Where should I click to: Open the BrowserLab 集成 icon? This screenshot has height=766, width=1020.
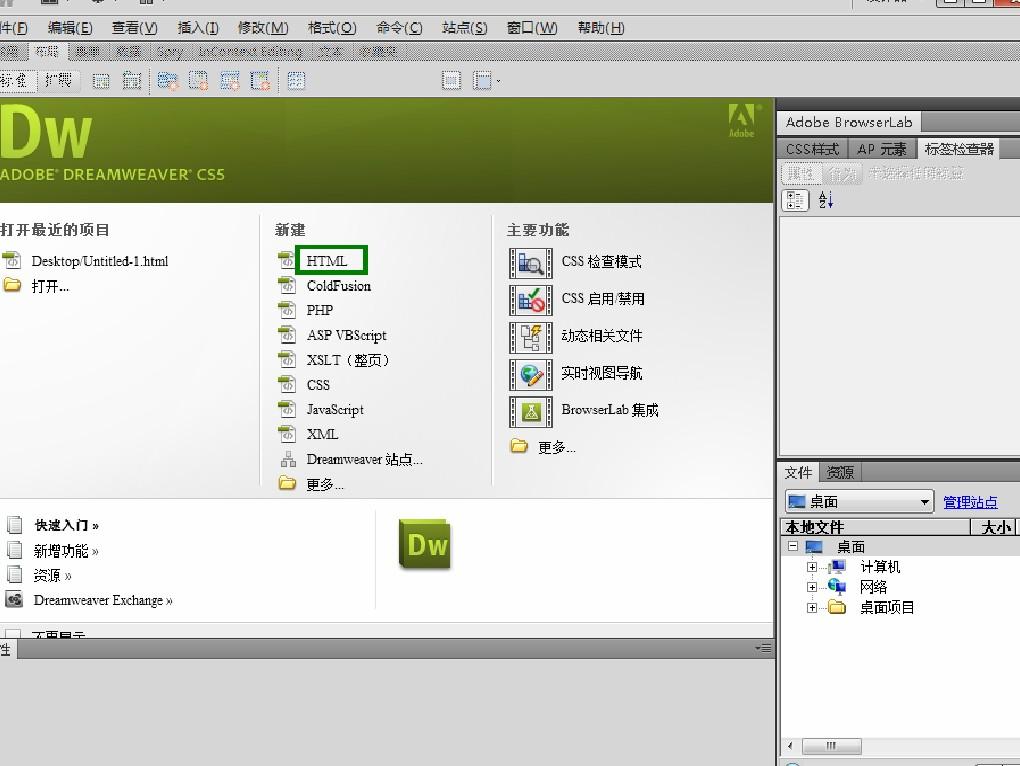530,411
